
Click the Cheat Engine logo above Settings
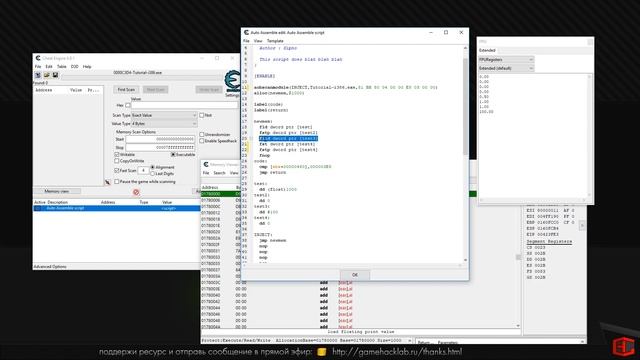tap(233, 81)
